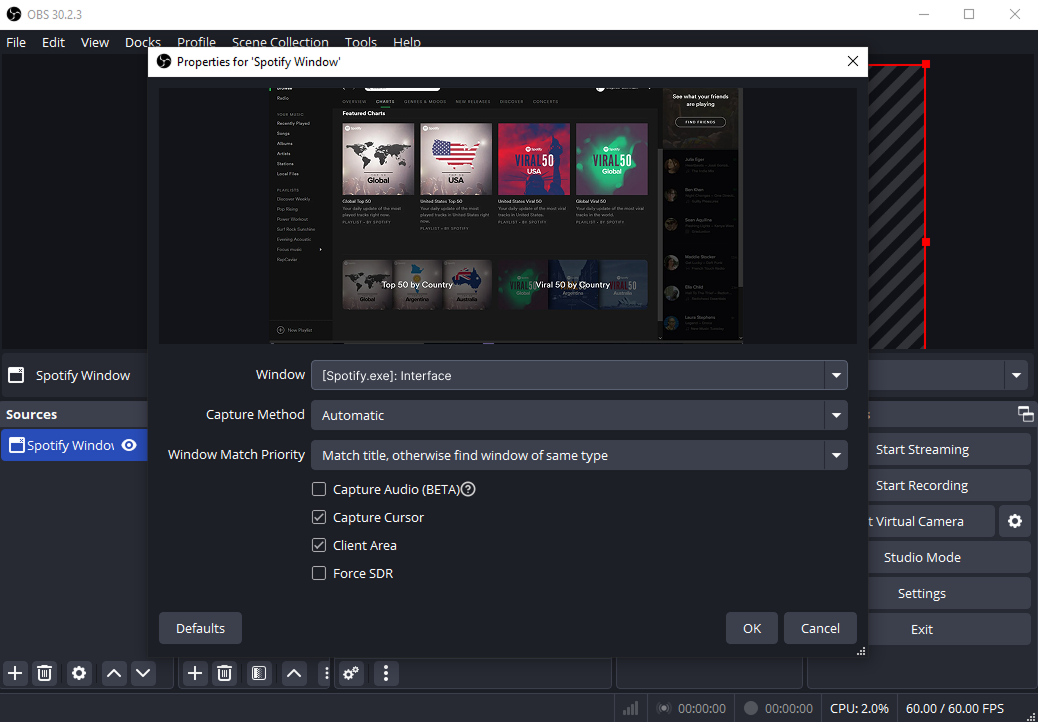The image size is (1038, 722).
Task: Move the Spotify Window source up
Action: 114,673
